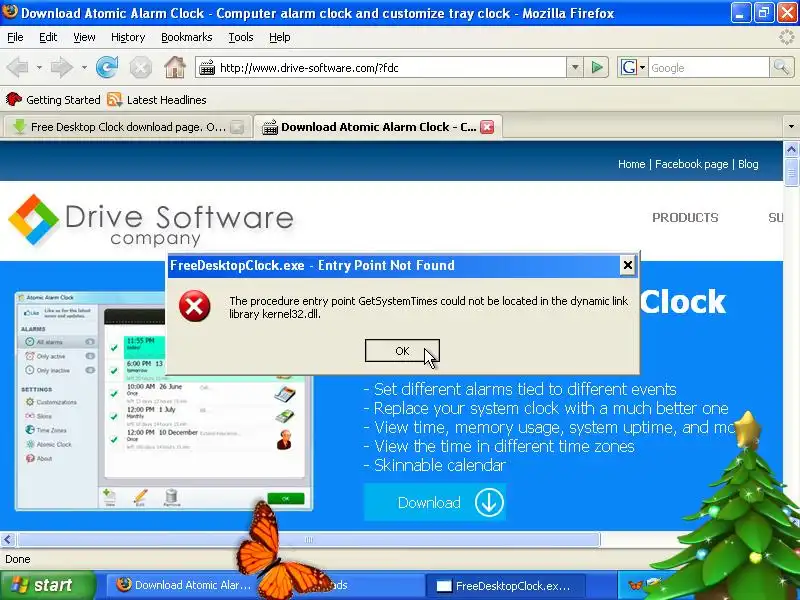Screen dimensions: 800x600
Task: Close the Download Atomic Alarm Clock tab
Action: (x=487, y=127)
